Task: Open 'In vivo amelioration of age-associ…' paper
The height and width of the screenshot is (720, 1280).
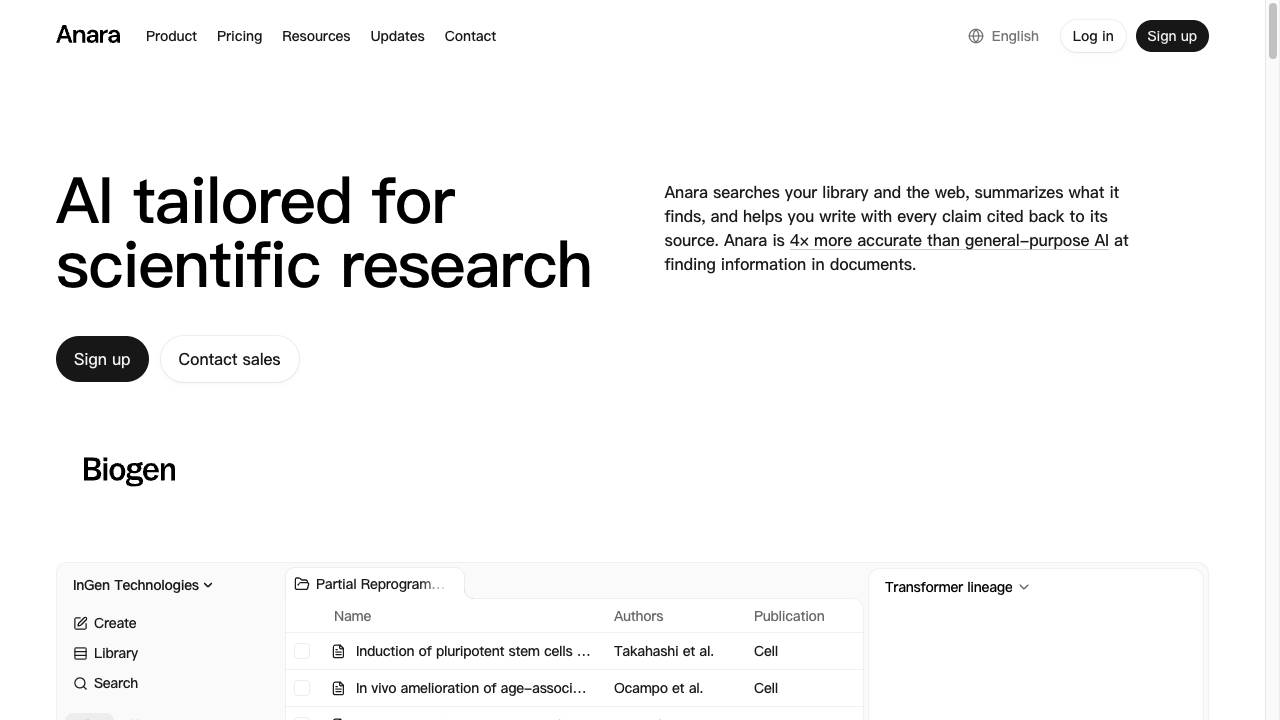Action: (x=471, y=688)
